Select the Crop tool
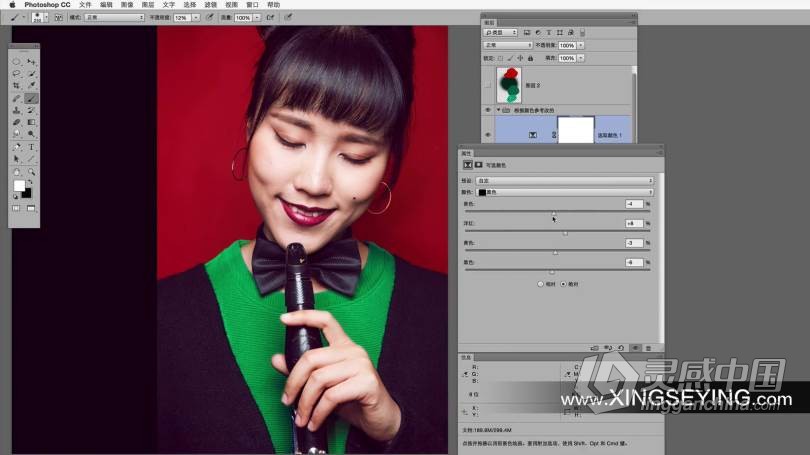Image resolution: width=810 pixels, height=455 pixels. (x=17, y=86)
